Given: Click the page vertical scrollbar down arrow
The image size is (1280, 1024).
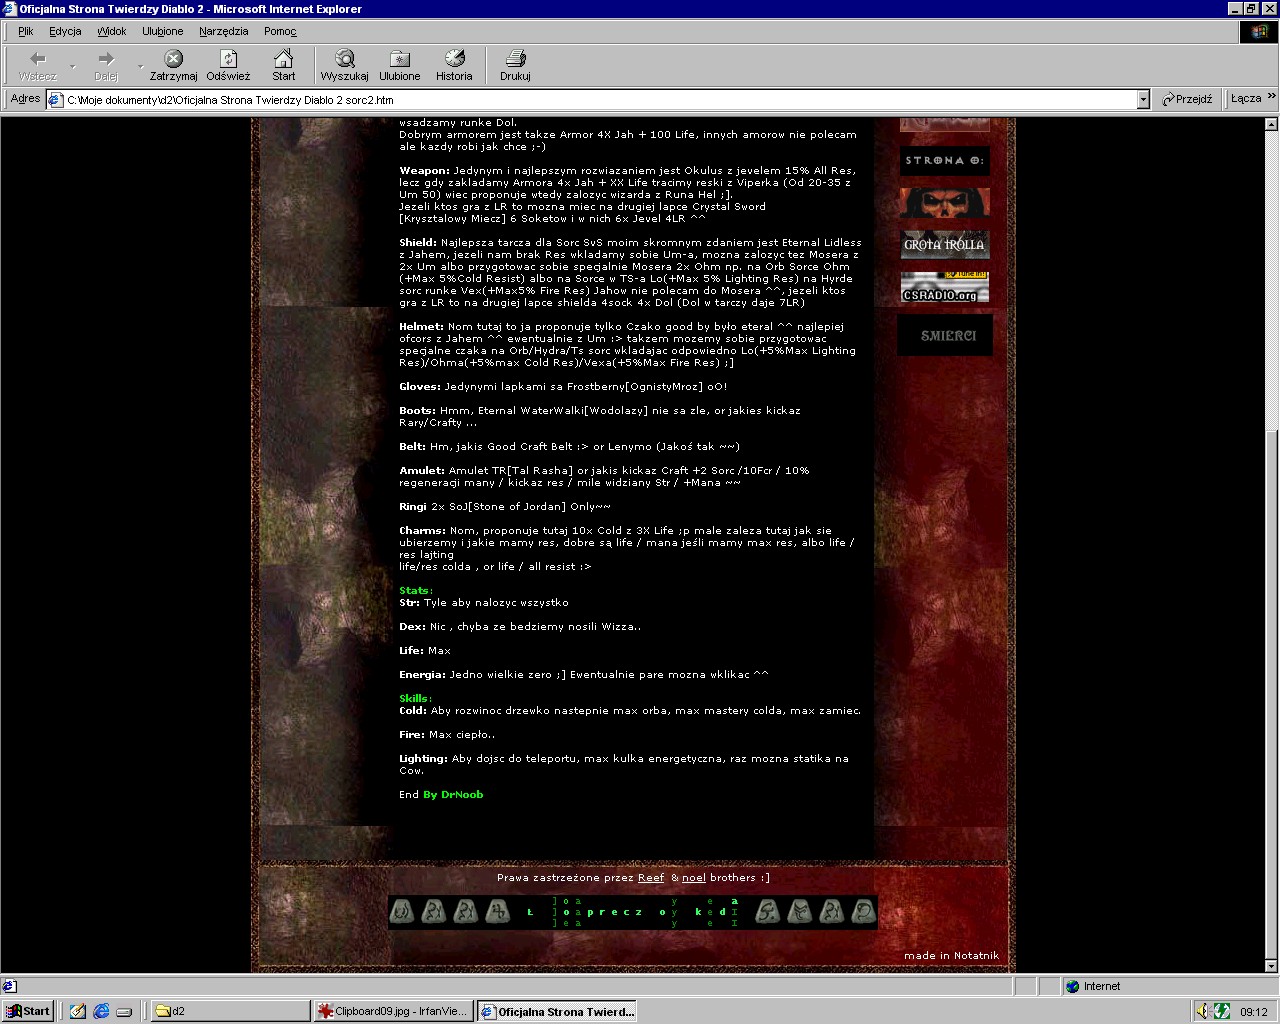Looking at the screenshot, I should 1271,966.
